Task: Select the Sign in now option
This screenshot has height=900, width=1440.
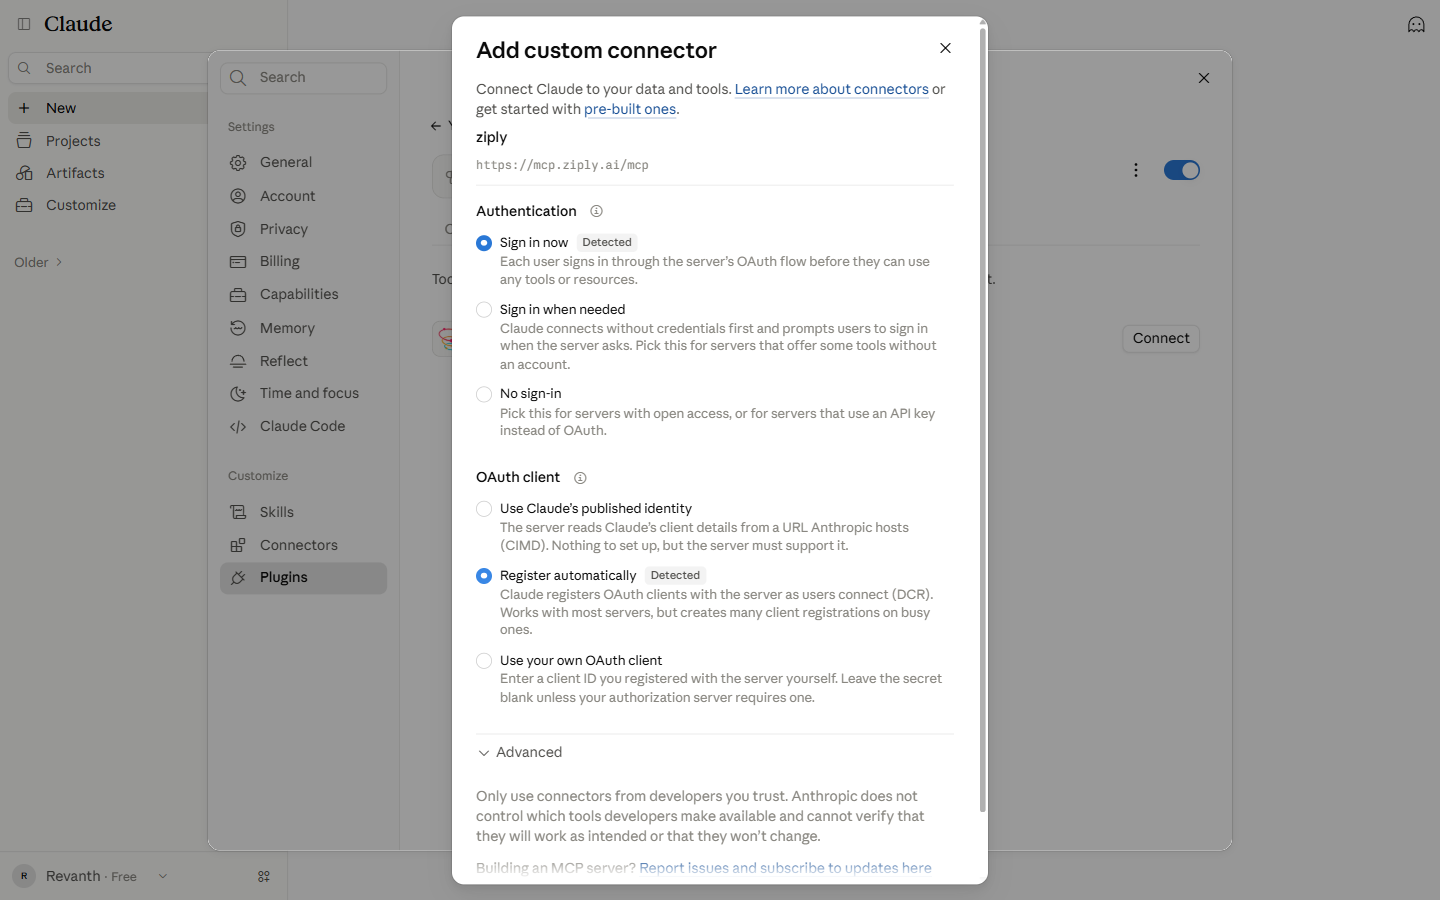Action: (x=484, y=243)
